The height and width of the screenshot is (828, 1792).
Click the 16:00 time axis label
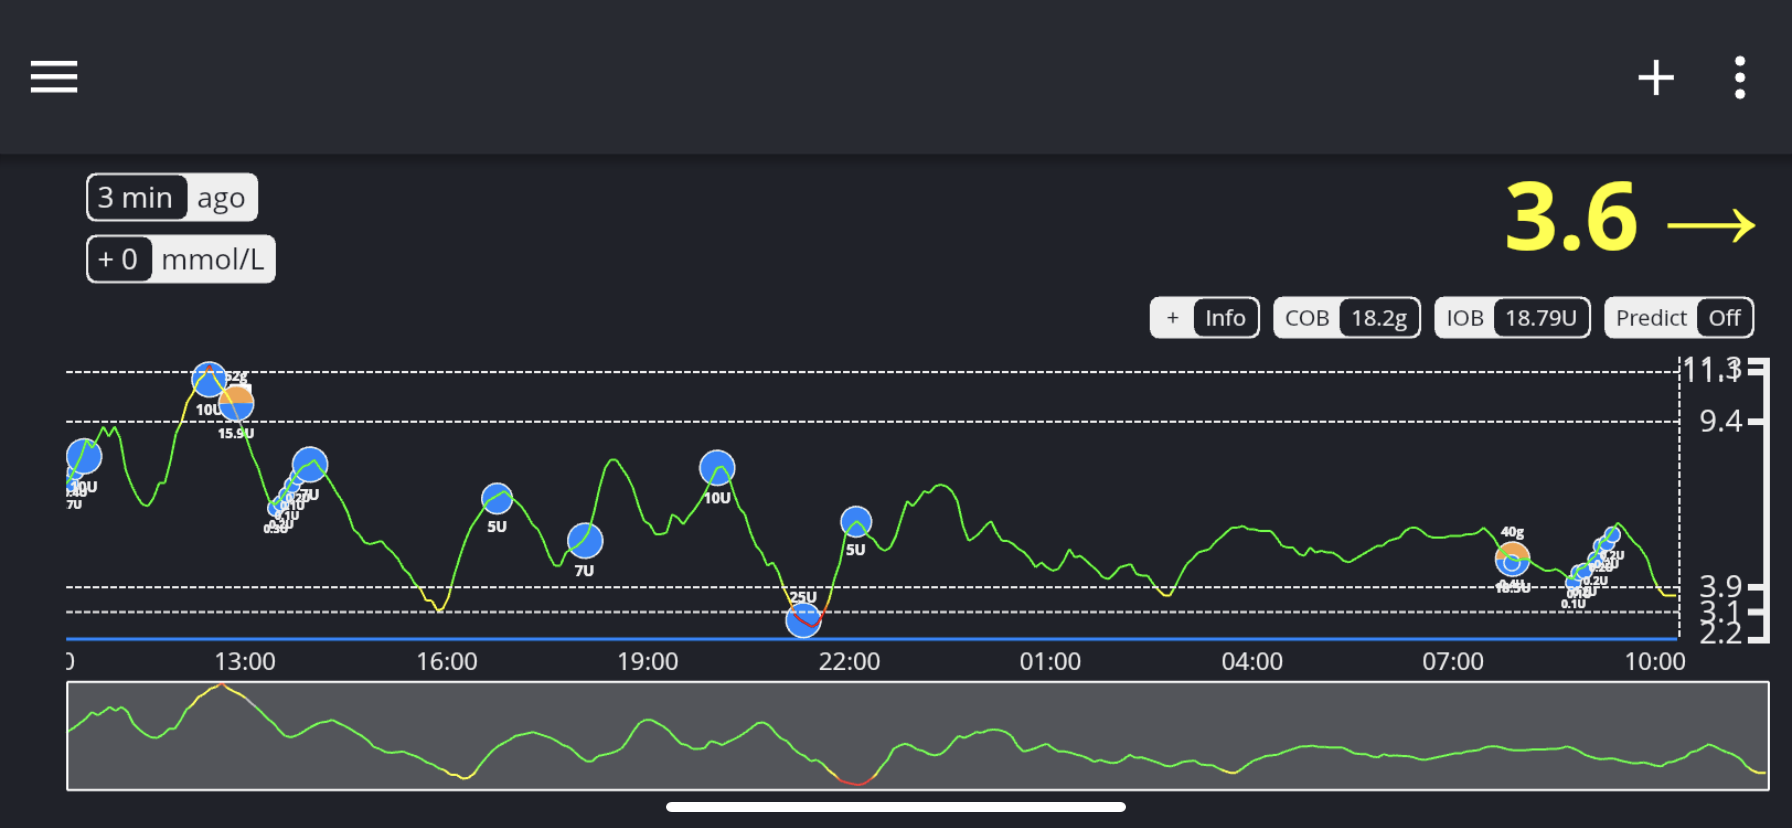(x=446, y=662)
